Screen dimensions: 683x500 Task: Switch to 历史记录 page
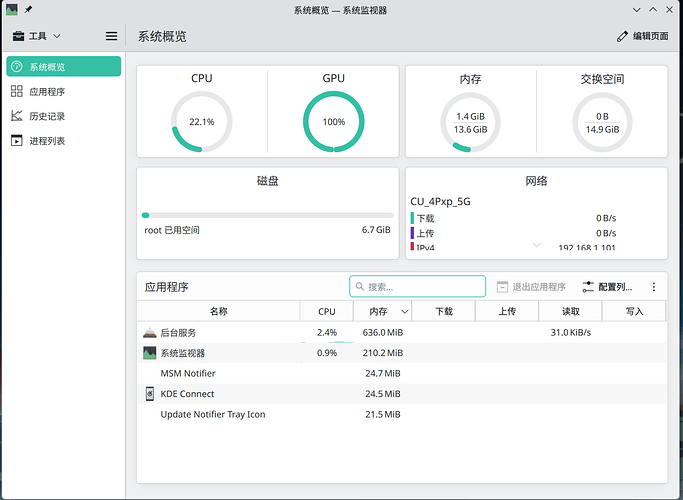click(x=63, y=116)
